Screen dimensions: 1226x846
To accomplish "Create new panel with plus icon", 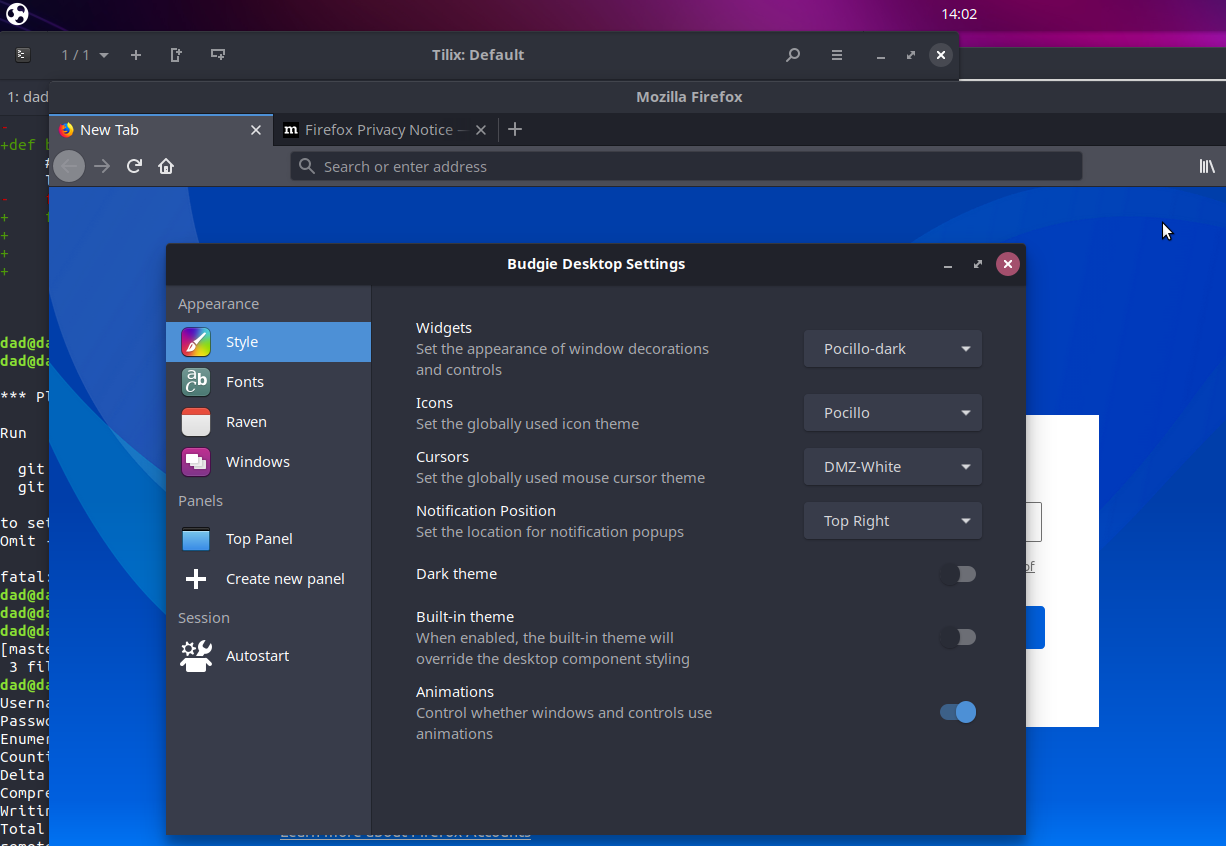I will click(268, 579).
